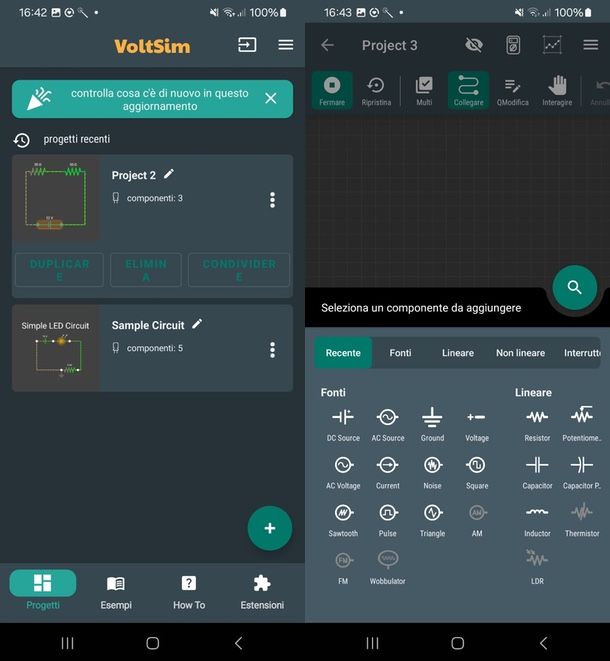Rename Sample Circuit with the pencil icon
Screen dimensions: 610x661
pos(197,324)
